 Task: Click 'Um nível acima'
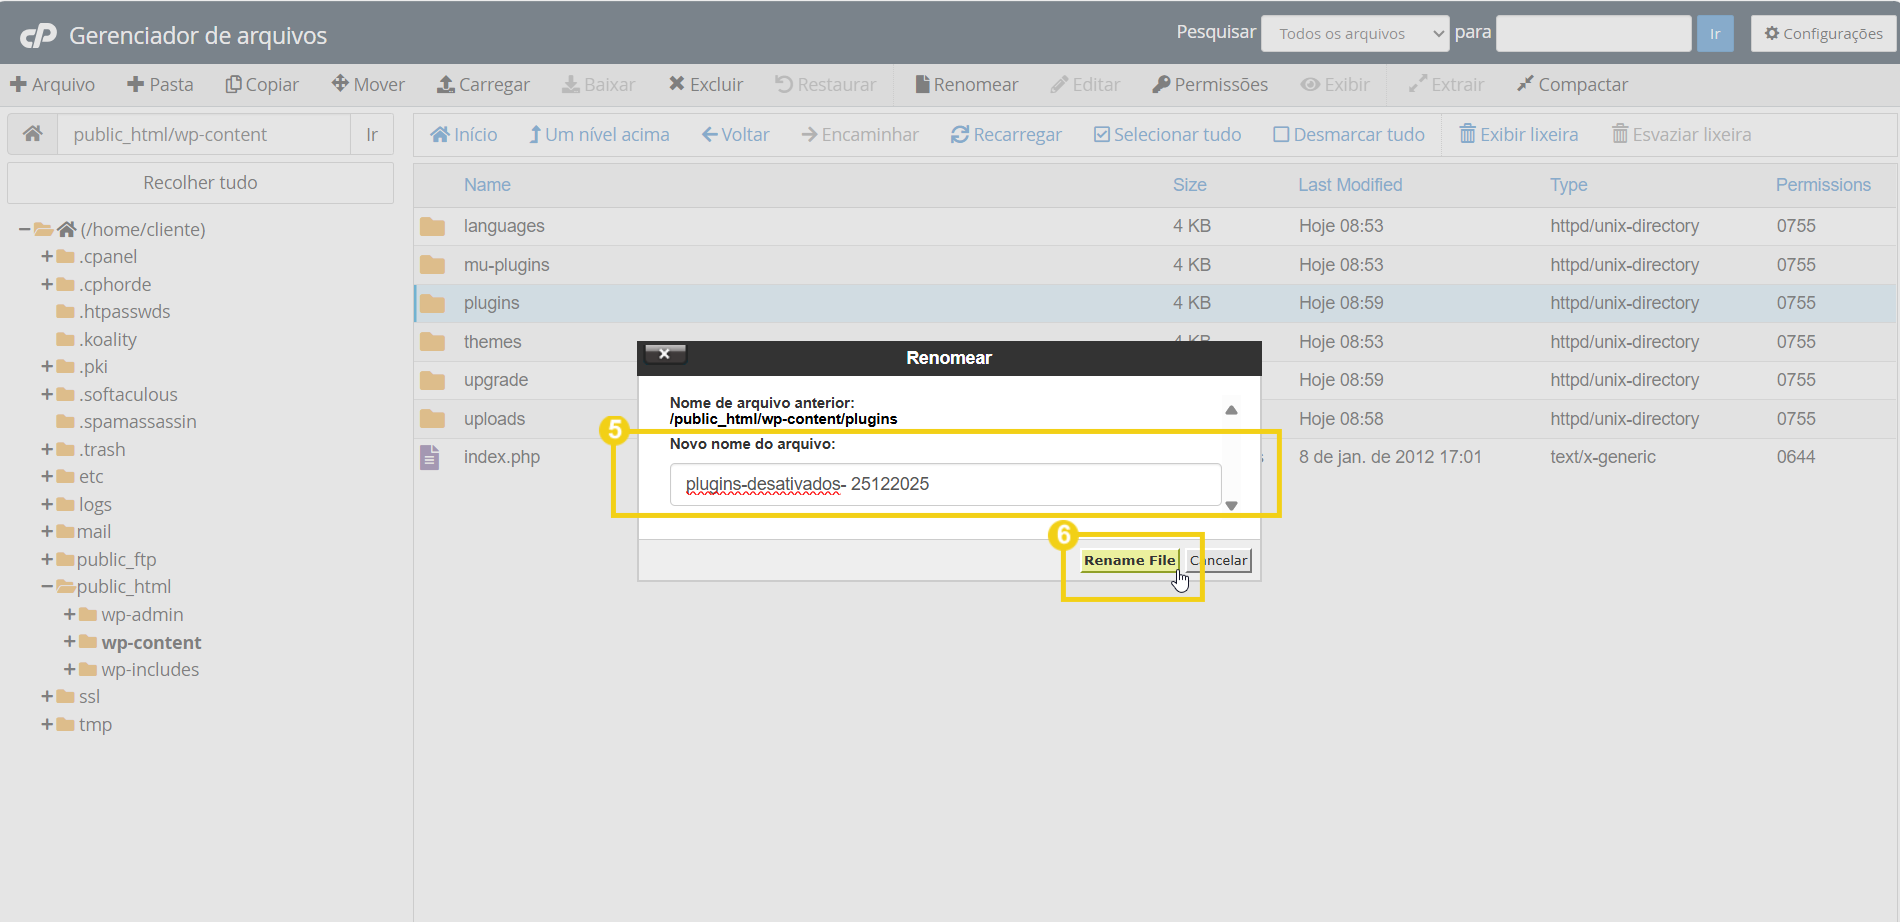[x=599, y=135]
